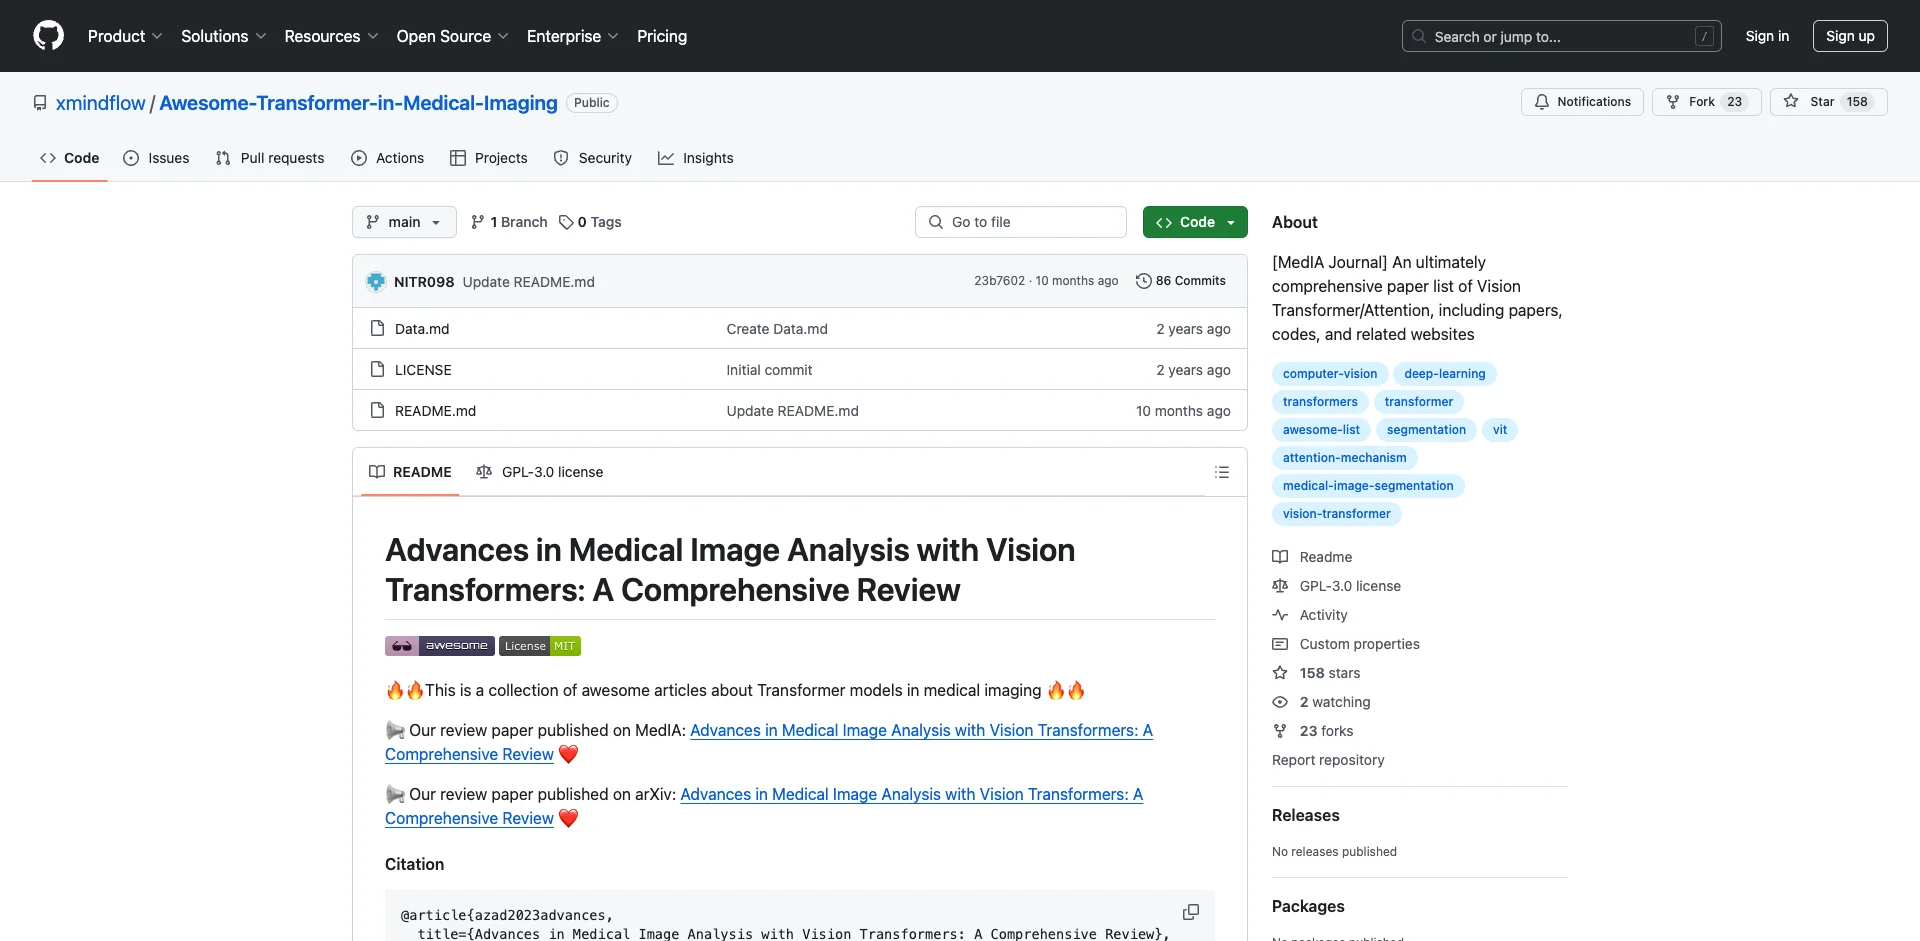This screenshot has height=941, width=1920.
Task: Click the search magnifier icon in header
Action: point(1419,36)
